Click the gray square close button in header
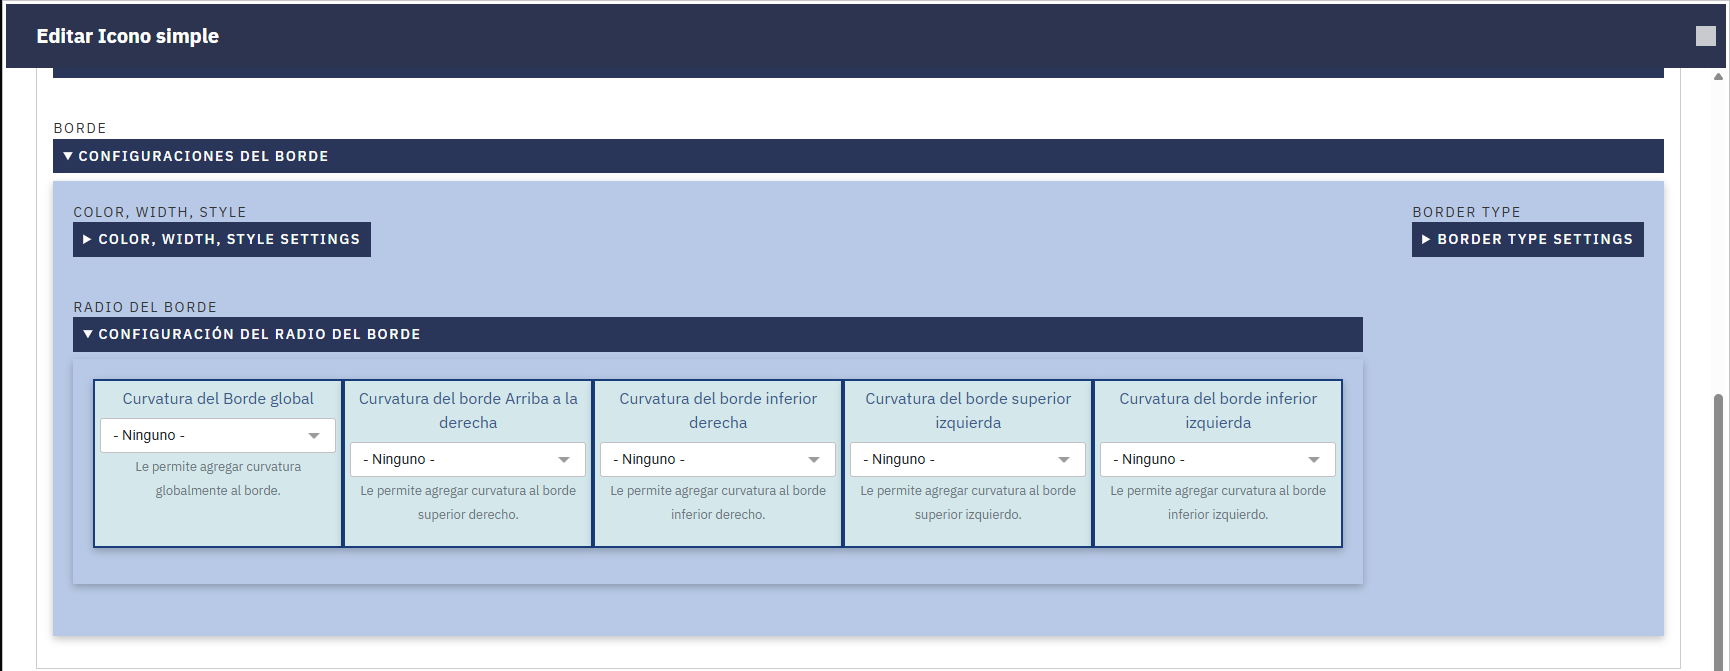The width and height of the screenshot is (1730, 671). pos(1706,36)
